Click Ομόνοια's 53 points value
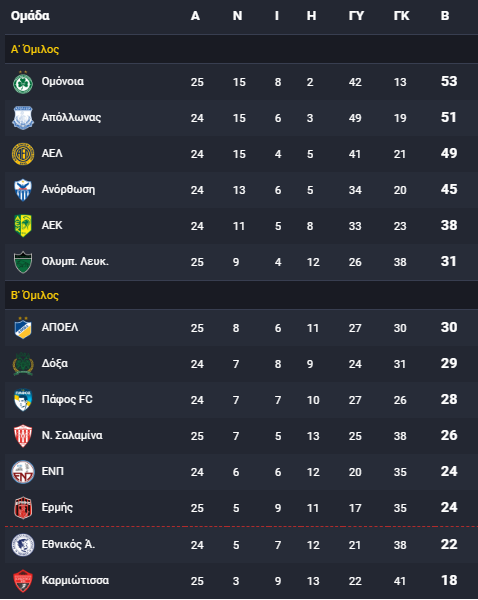The width and height of the screenshot is (478, 600). (449, 82)
